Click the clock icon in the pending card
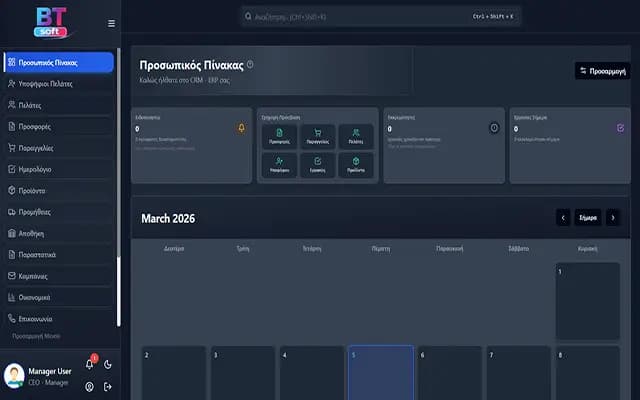 494,128
